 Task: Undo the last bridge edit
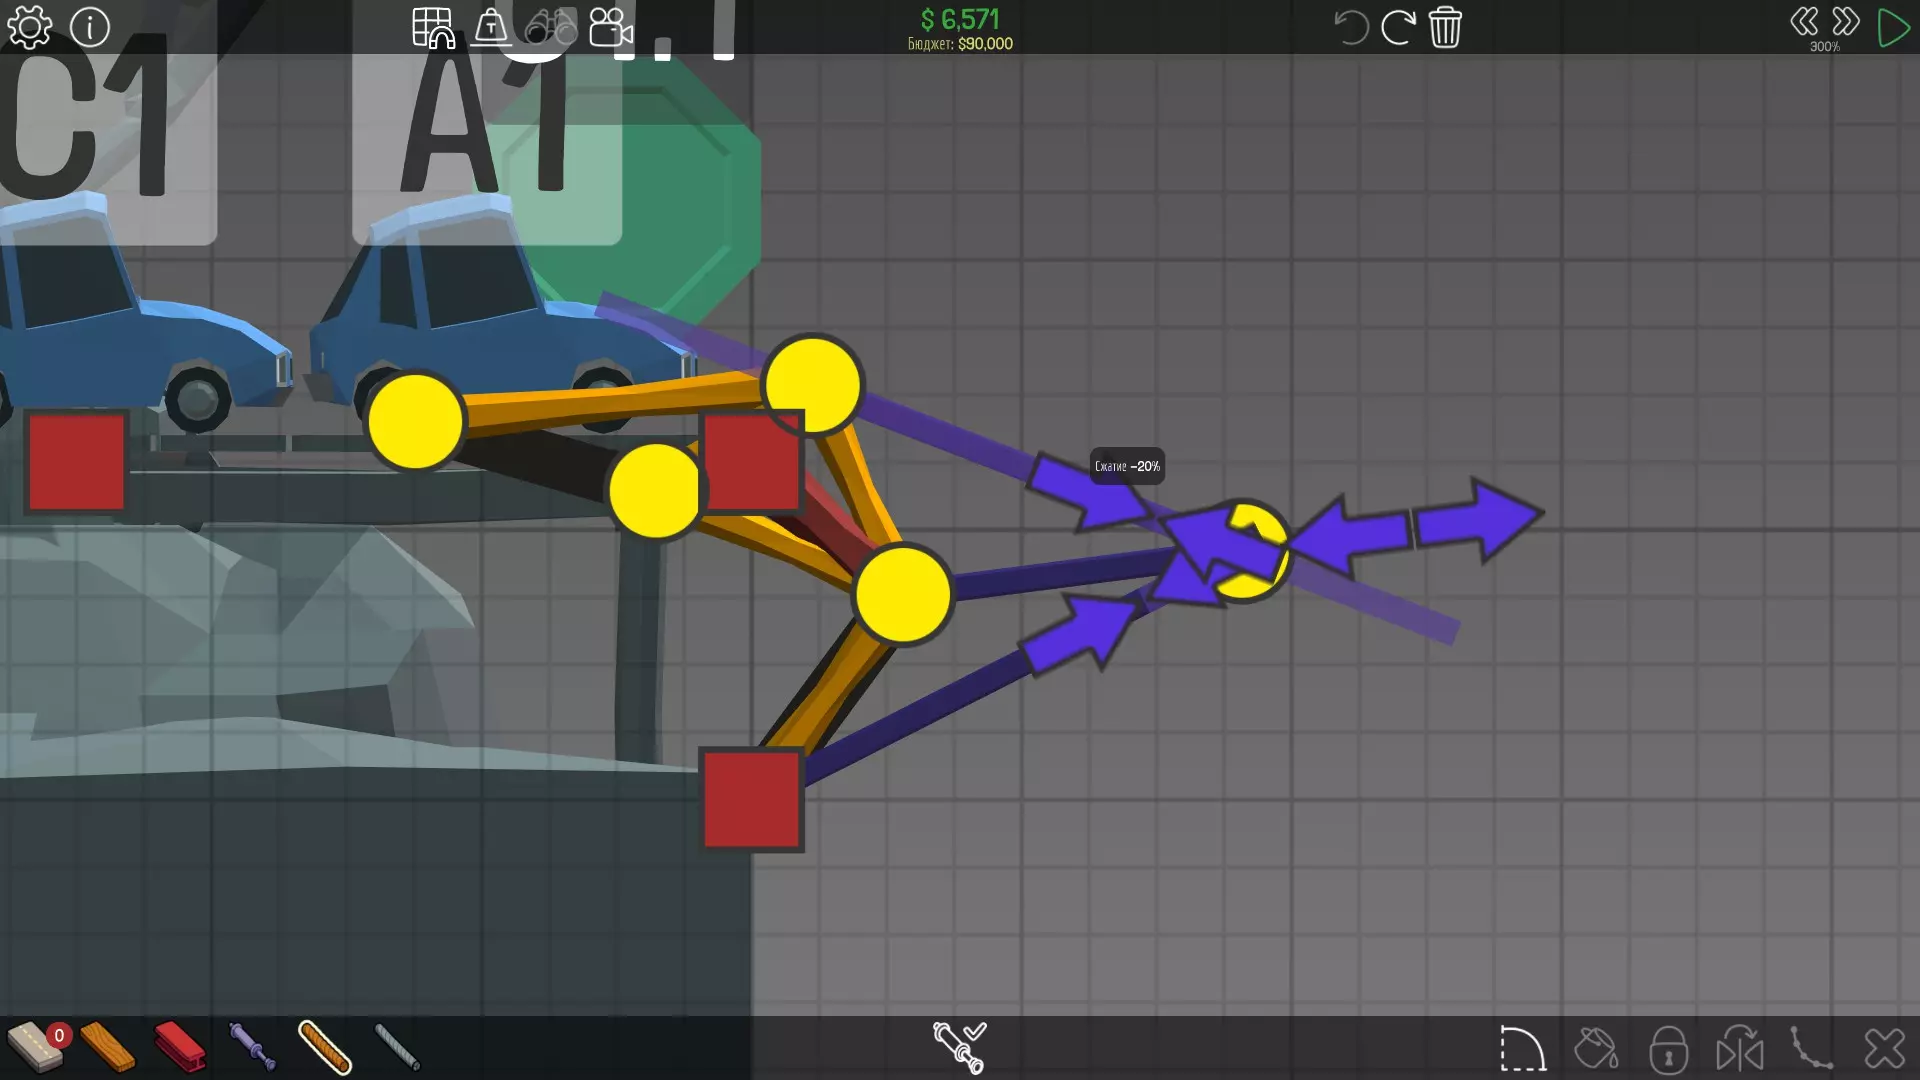click(1350, 27)
